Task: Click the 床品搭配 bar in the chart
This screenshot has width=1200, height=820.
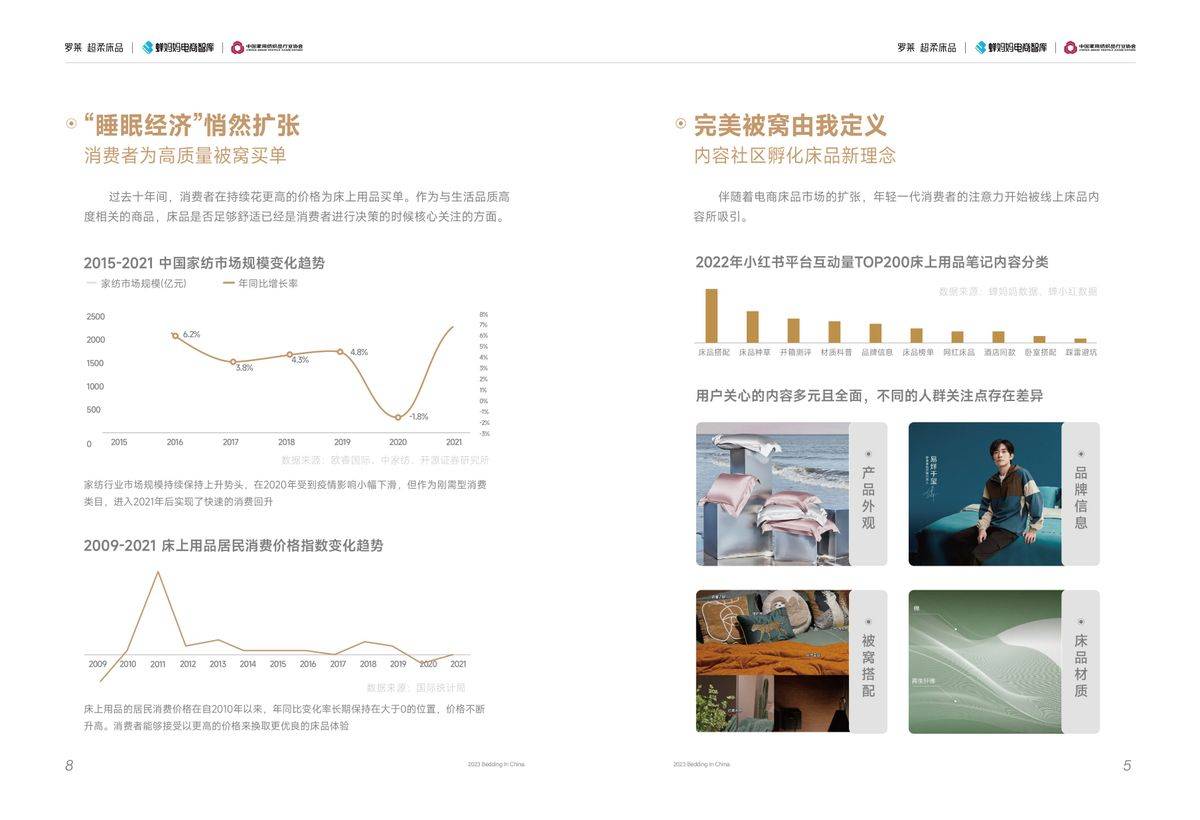Action: coord(712,316)
